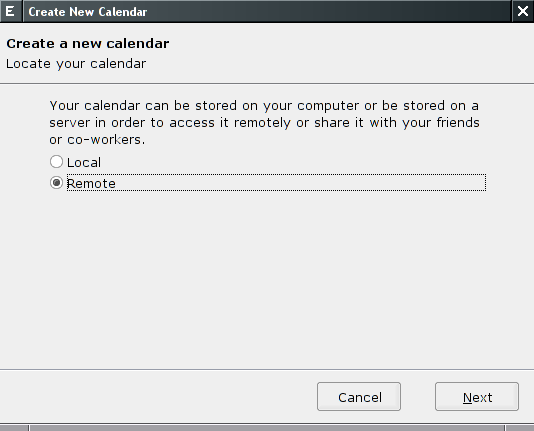Click the Local option label text

tap(84, 162)
